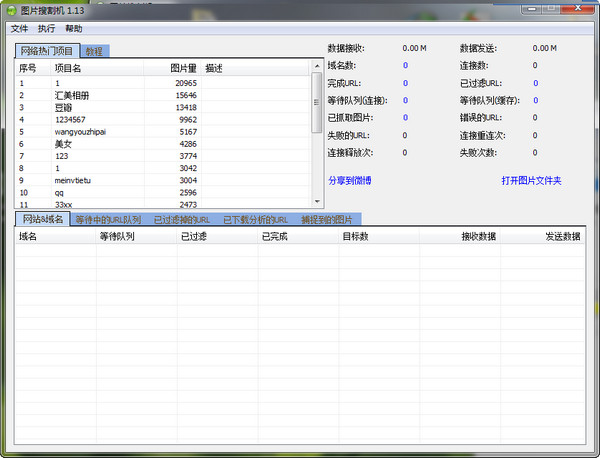Click the 打开图片文件夹 link

point(531,181)
